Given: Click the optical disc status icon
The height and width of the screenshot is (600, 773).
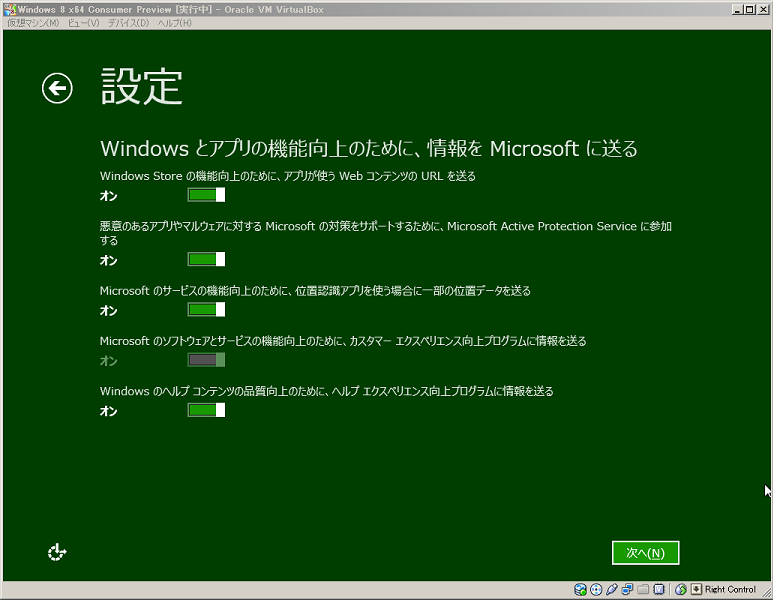Looking at the screenshot, I should pyautogui.click(x=596, y=590).
